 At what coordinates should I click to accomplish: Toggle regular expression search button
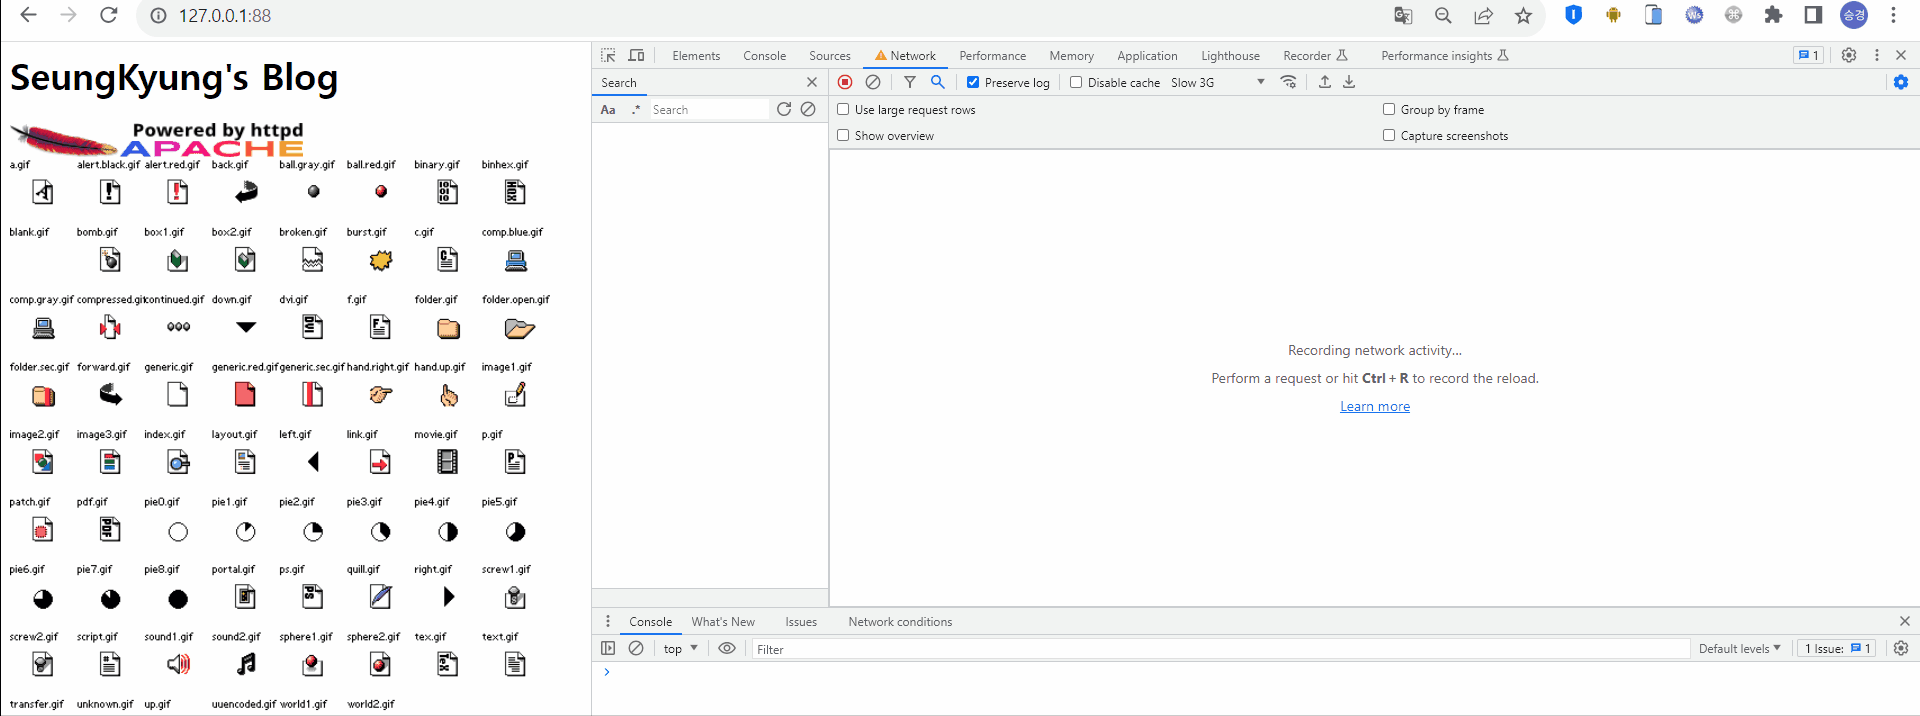tap(636, 110)
